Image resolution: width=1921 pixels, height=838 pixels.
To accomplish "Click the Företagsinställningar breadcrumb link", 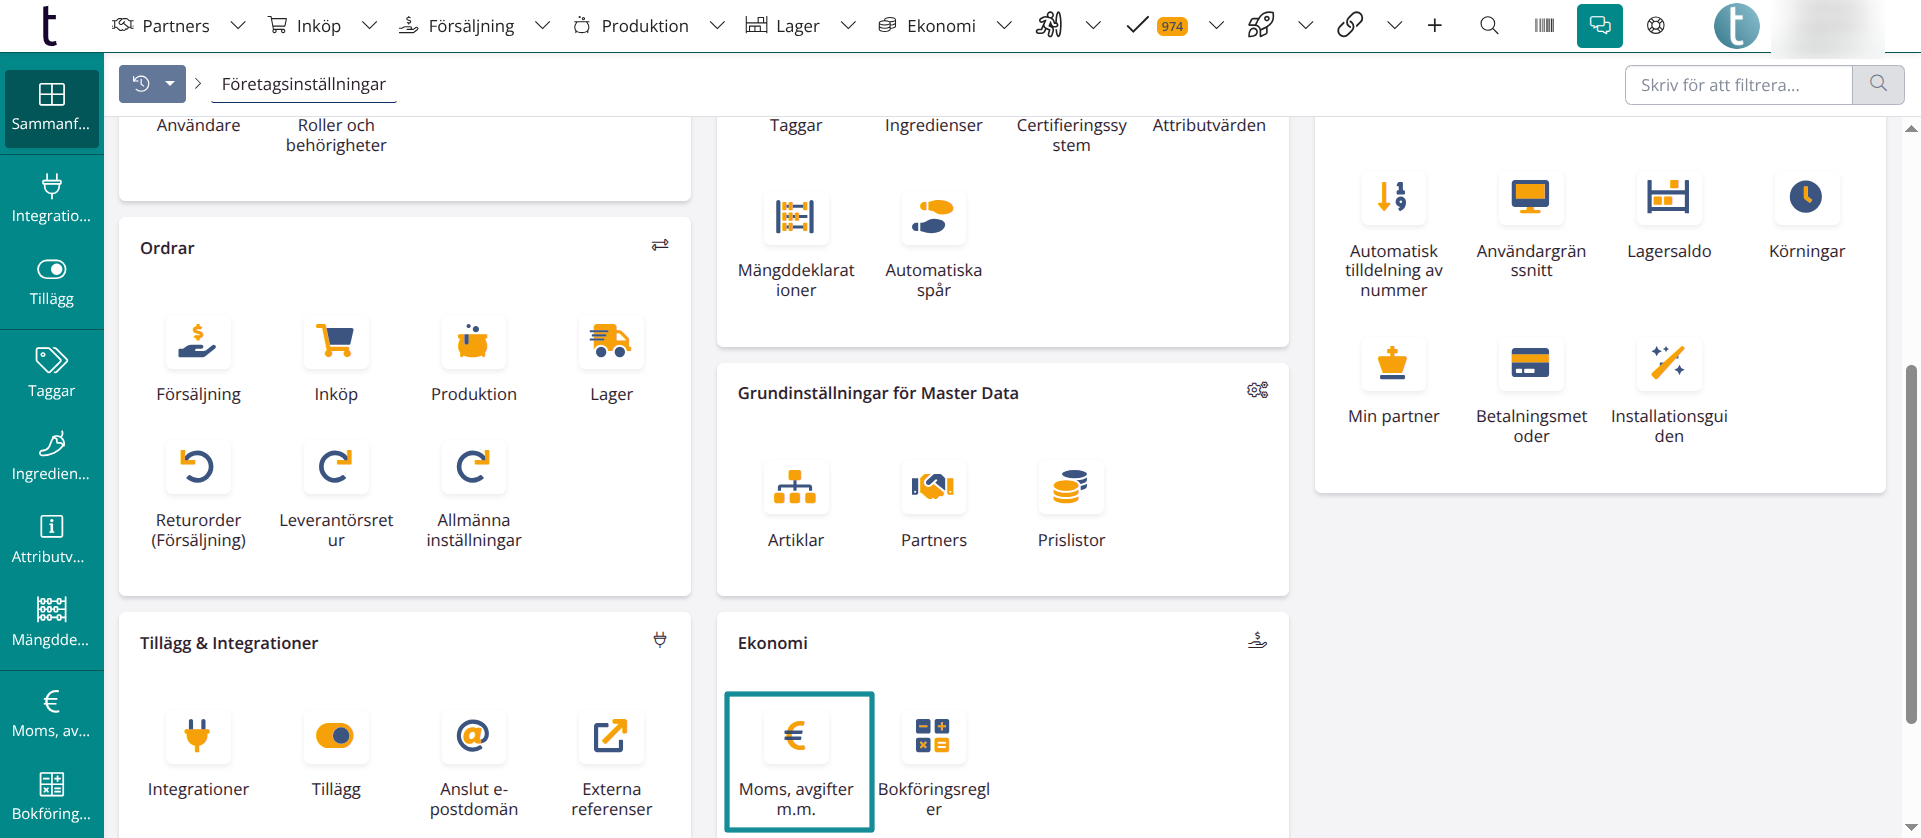I will [x=303, y=84].
